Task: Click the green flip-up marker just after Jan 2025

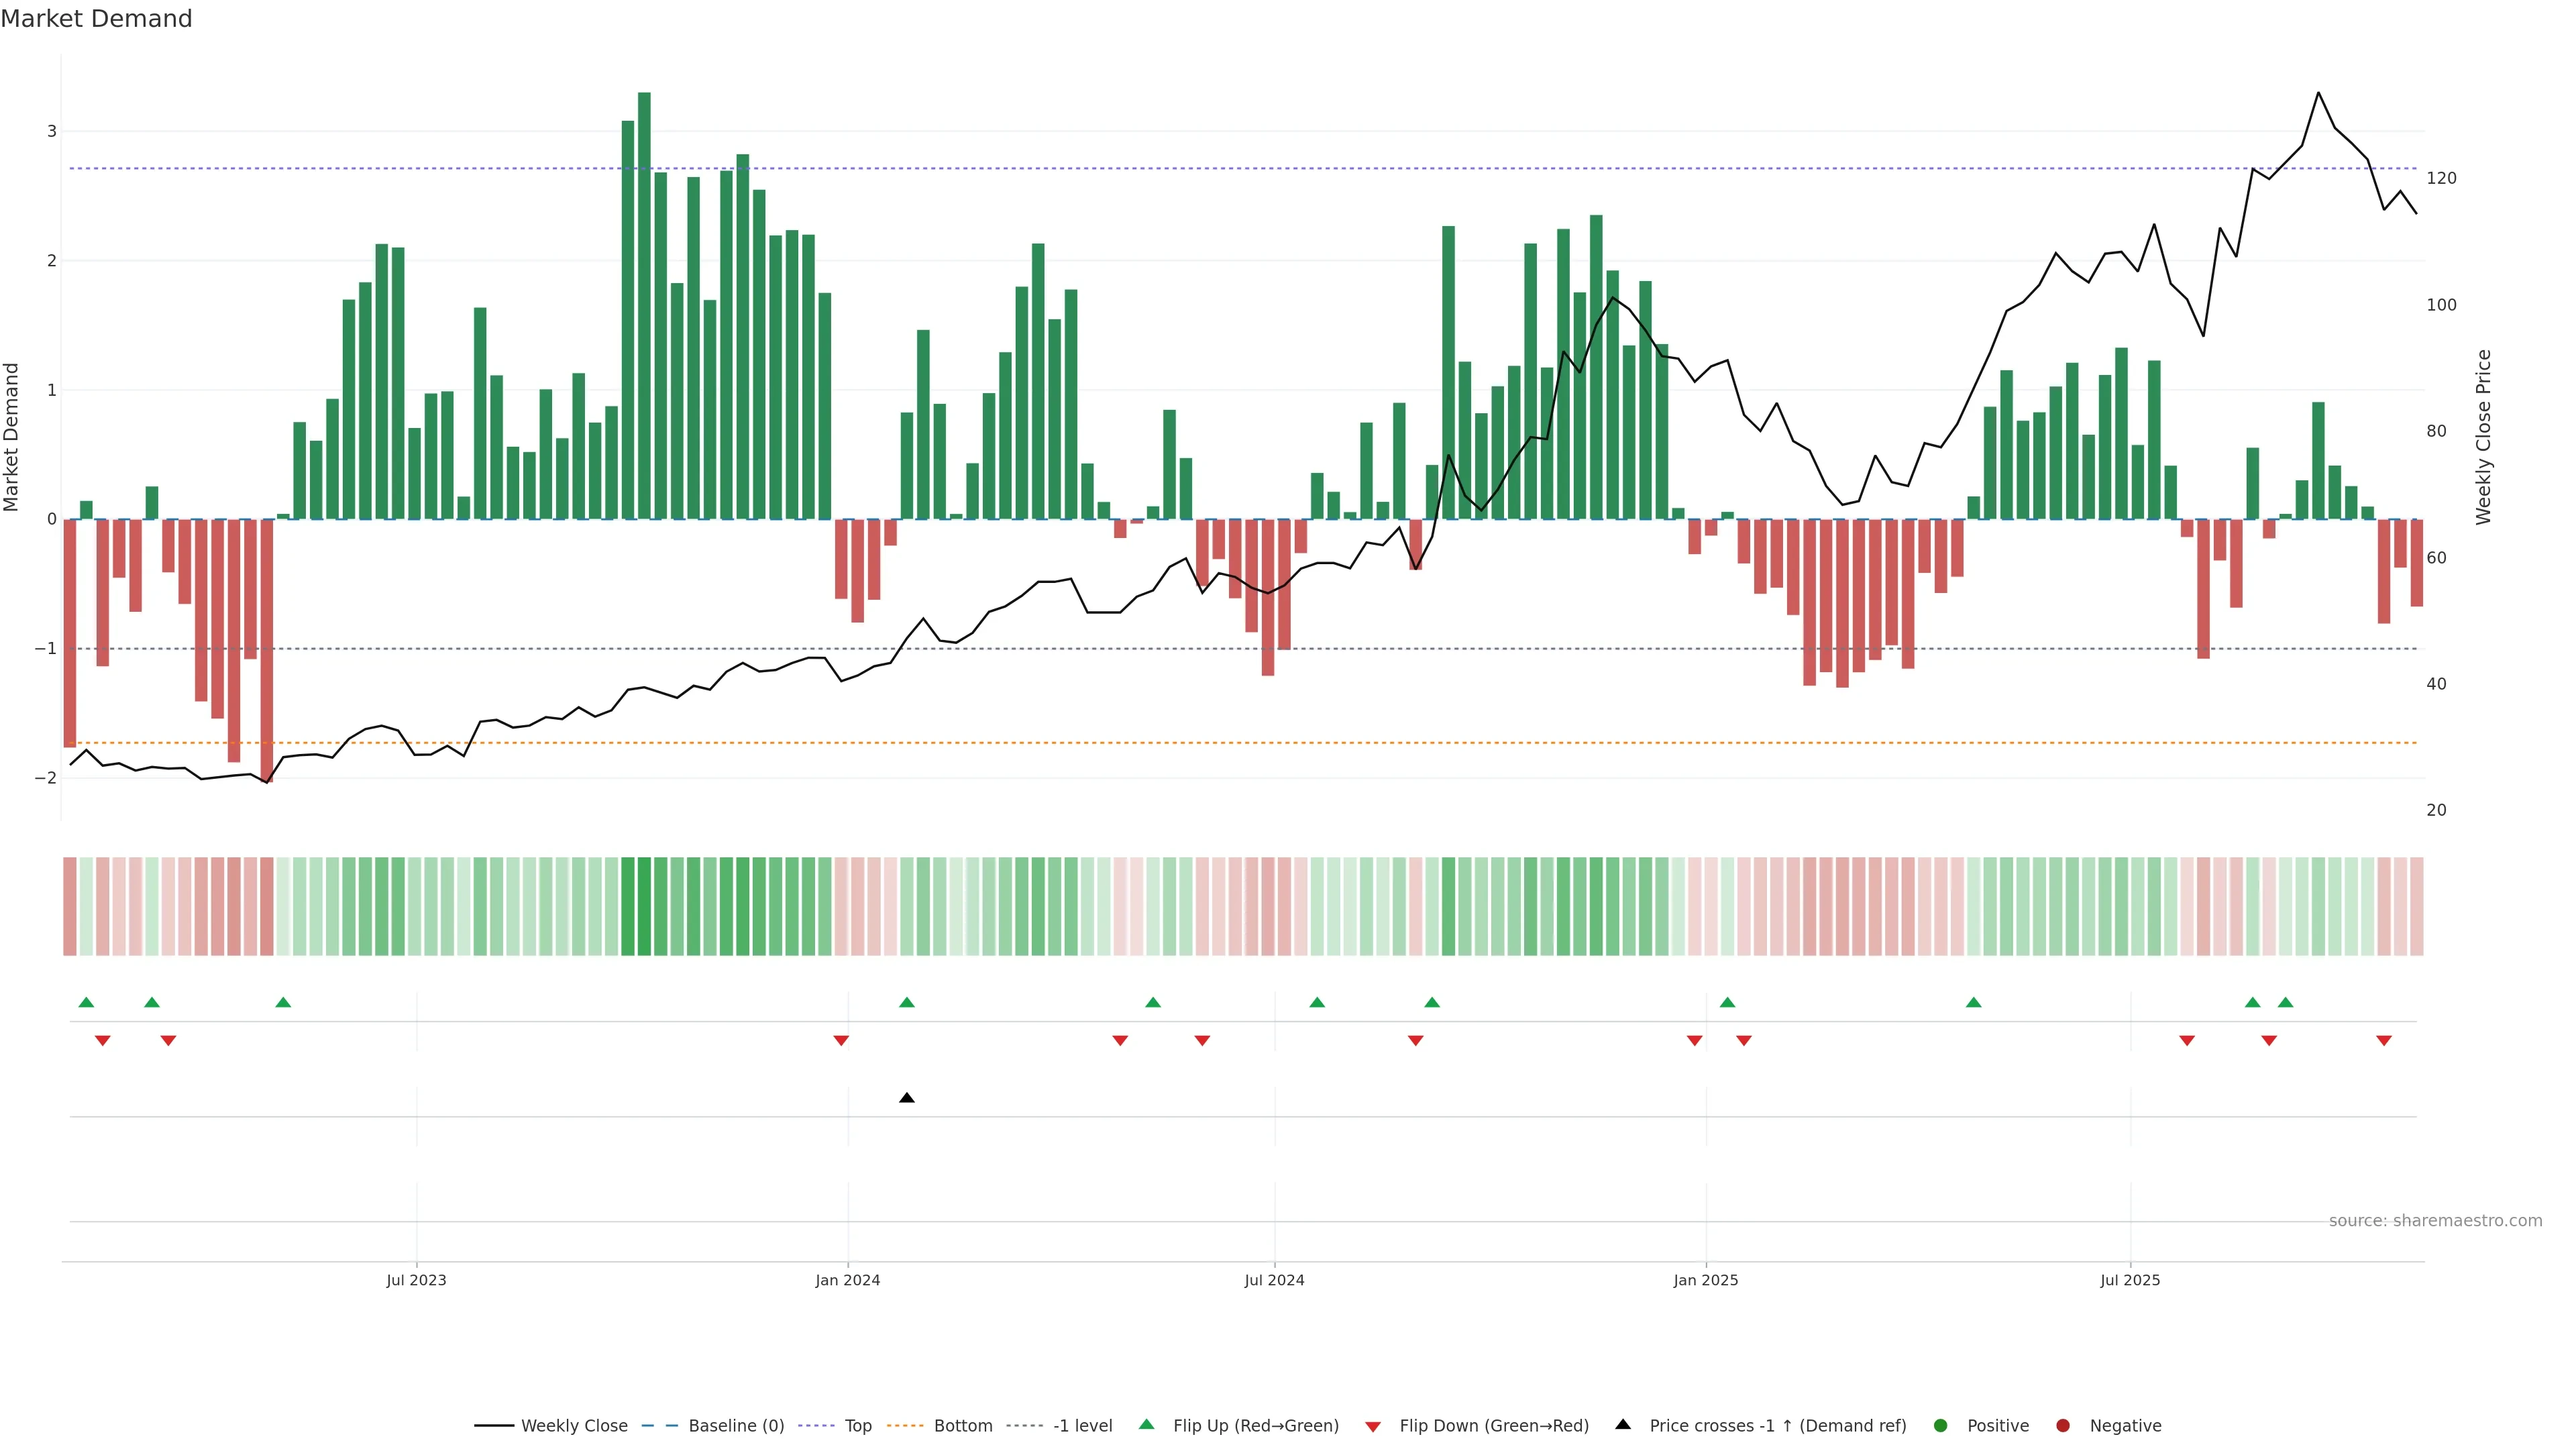Action: point(1727,1002)
